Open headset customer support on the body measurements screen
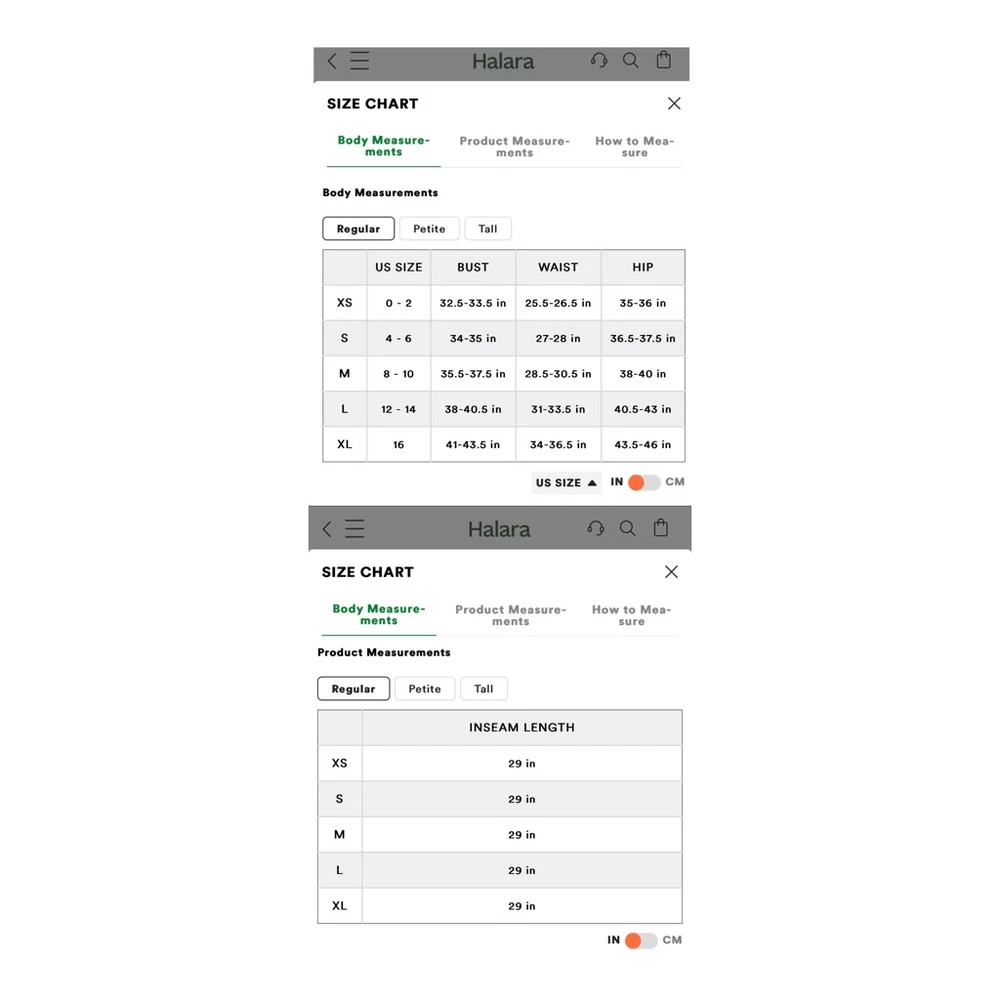This screenshot has height=1000, width=1000. [x=599, y=61]
